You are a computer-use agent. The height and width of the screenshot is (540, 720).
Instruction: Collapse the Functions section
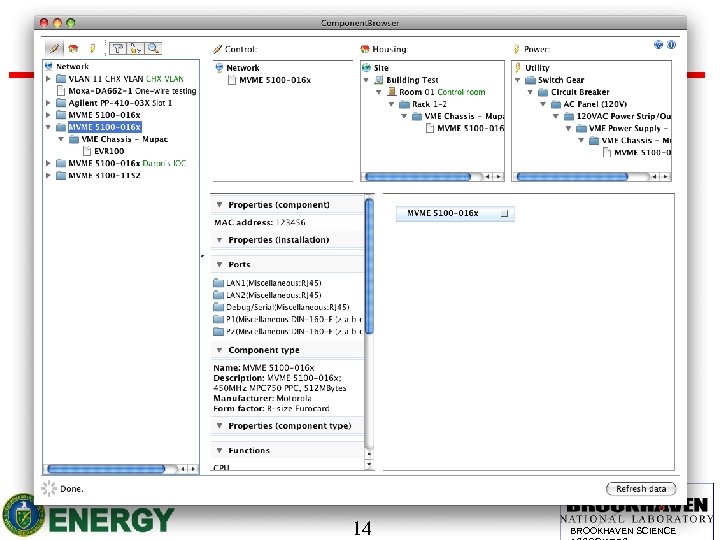tap(219, 450)
